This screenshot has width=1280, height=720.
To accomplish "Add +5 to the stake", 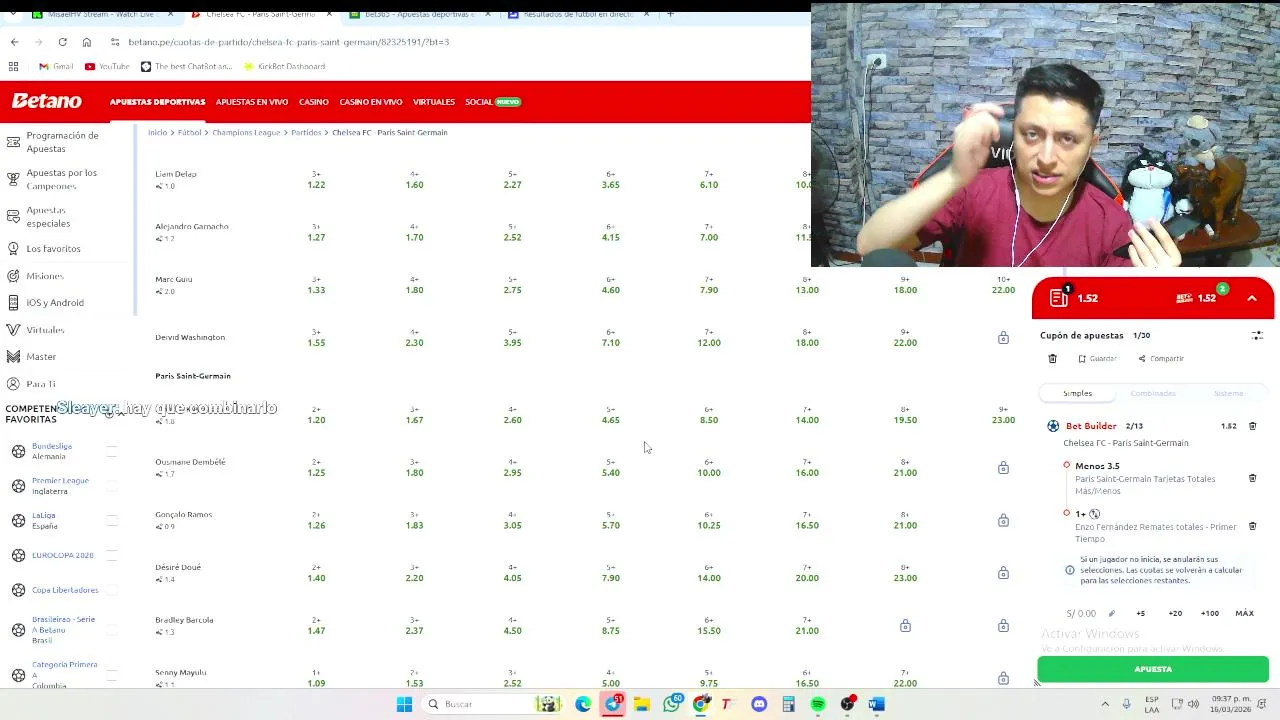I will tap(1140, 613).
